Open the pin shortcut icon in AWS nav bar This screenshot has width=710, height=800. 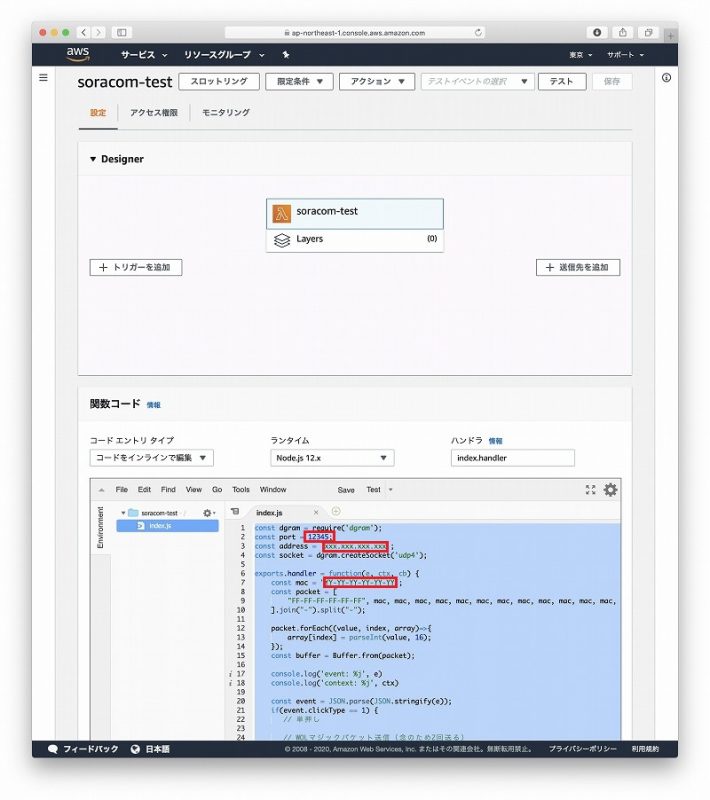coord(286,55)
